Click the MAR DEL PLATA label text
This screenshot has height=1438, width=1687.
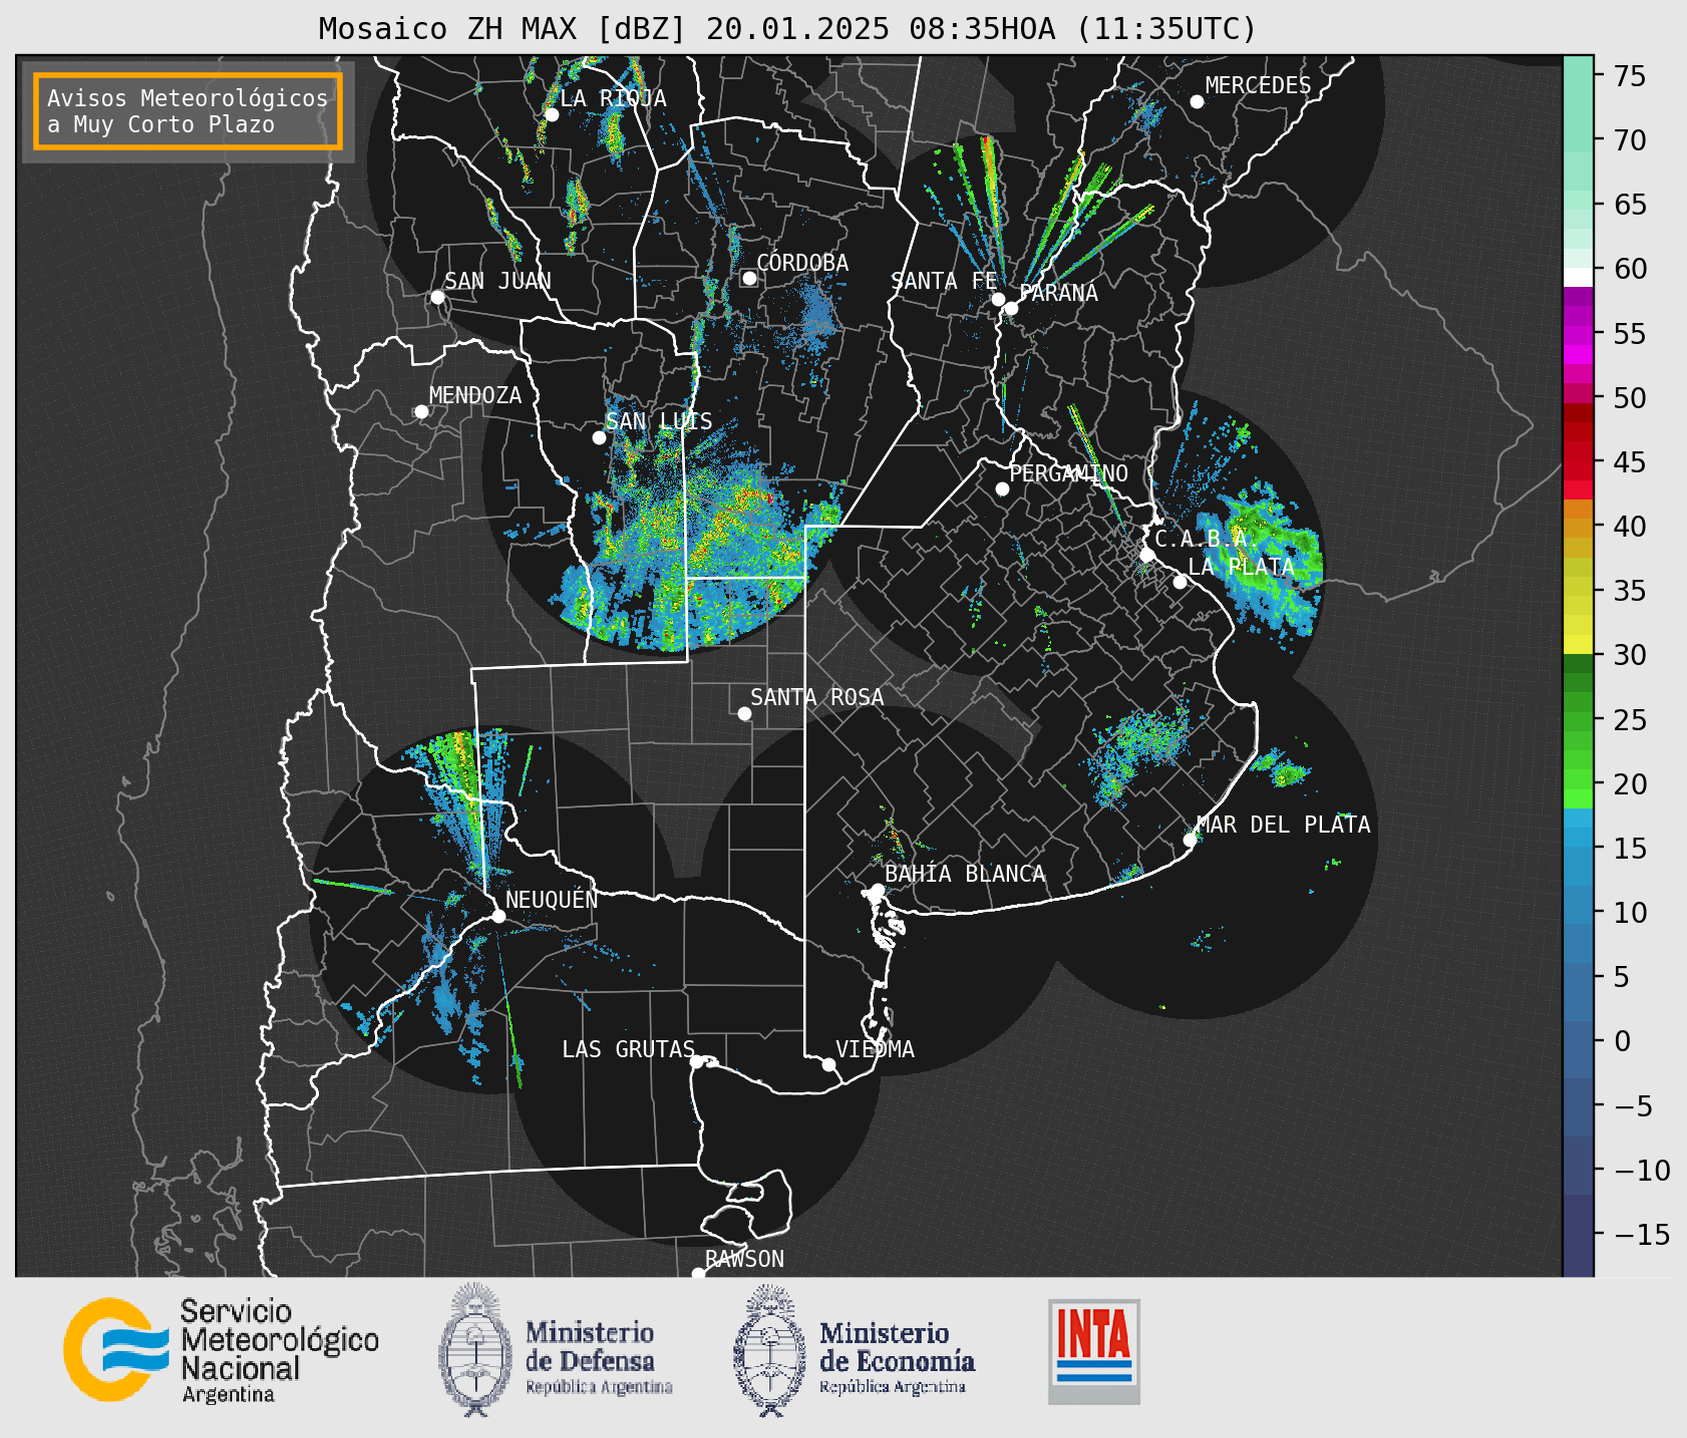[x=1284, y=825]
